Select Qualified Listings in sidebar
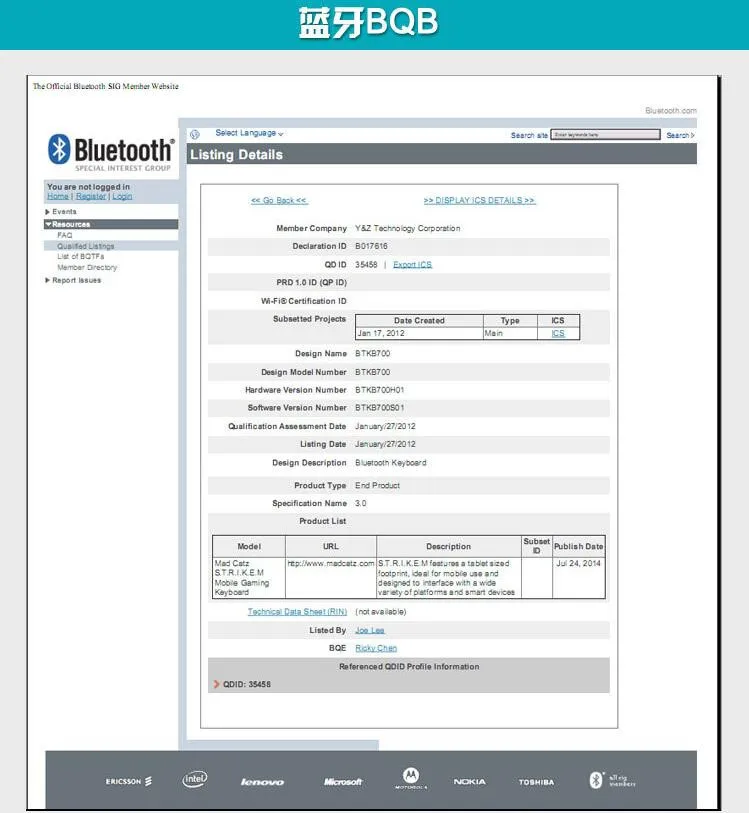 [86, 246]
